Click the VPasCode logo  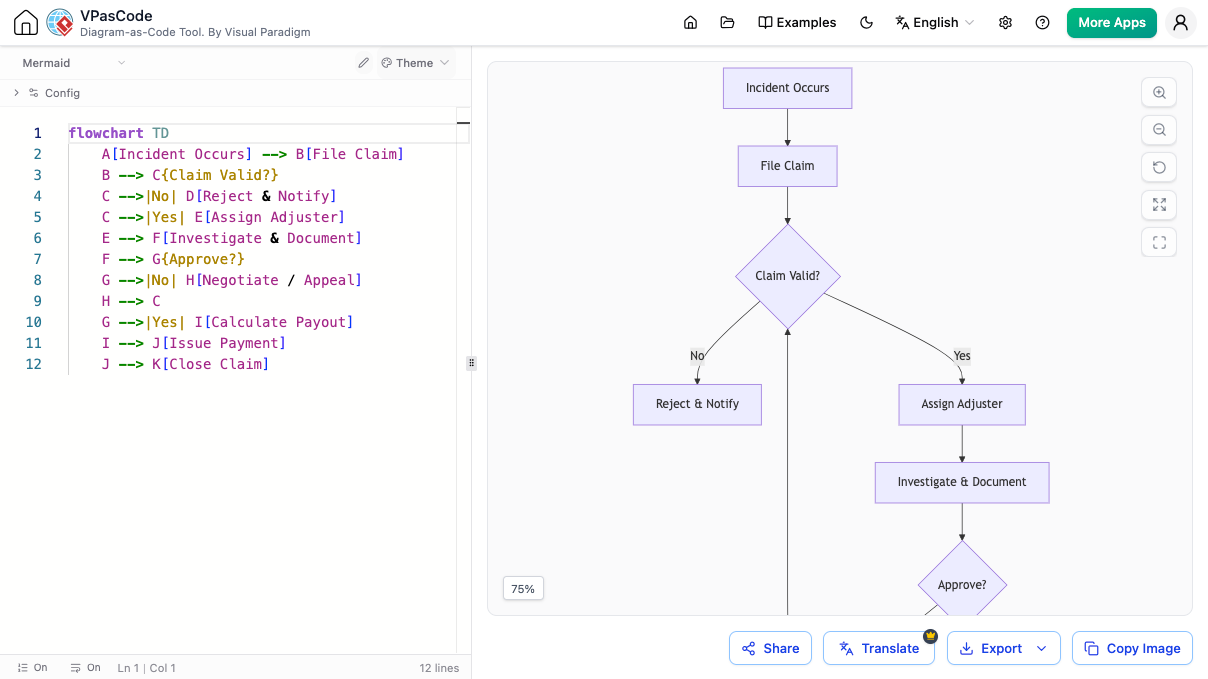point(60,23)
